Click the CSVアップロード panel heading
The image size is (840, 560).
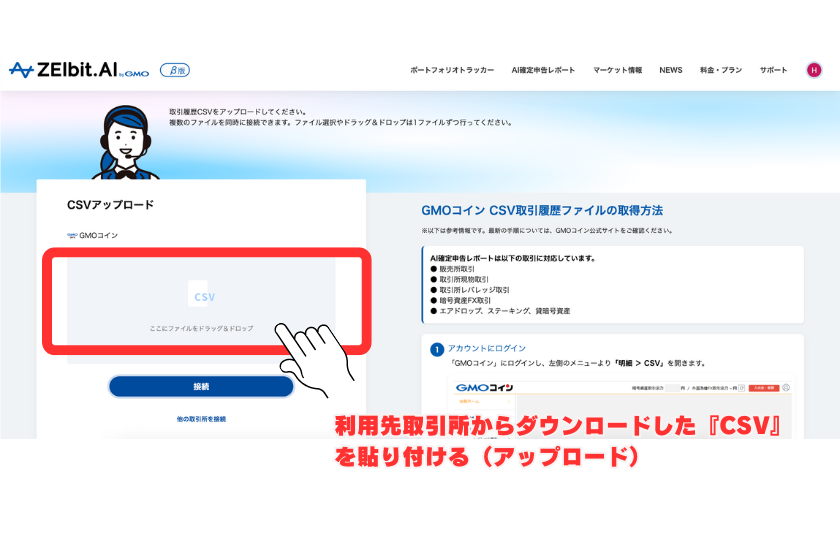pyautogui.click(x=110, y=205)
